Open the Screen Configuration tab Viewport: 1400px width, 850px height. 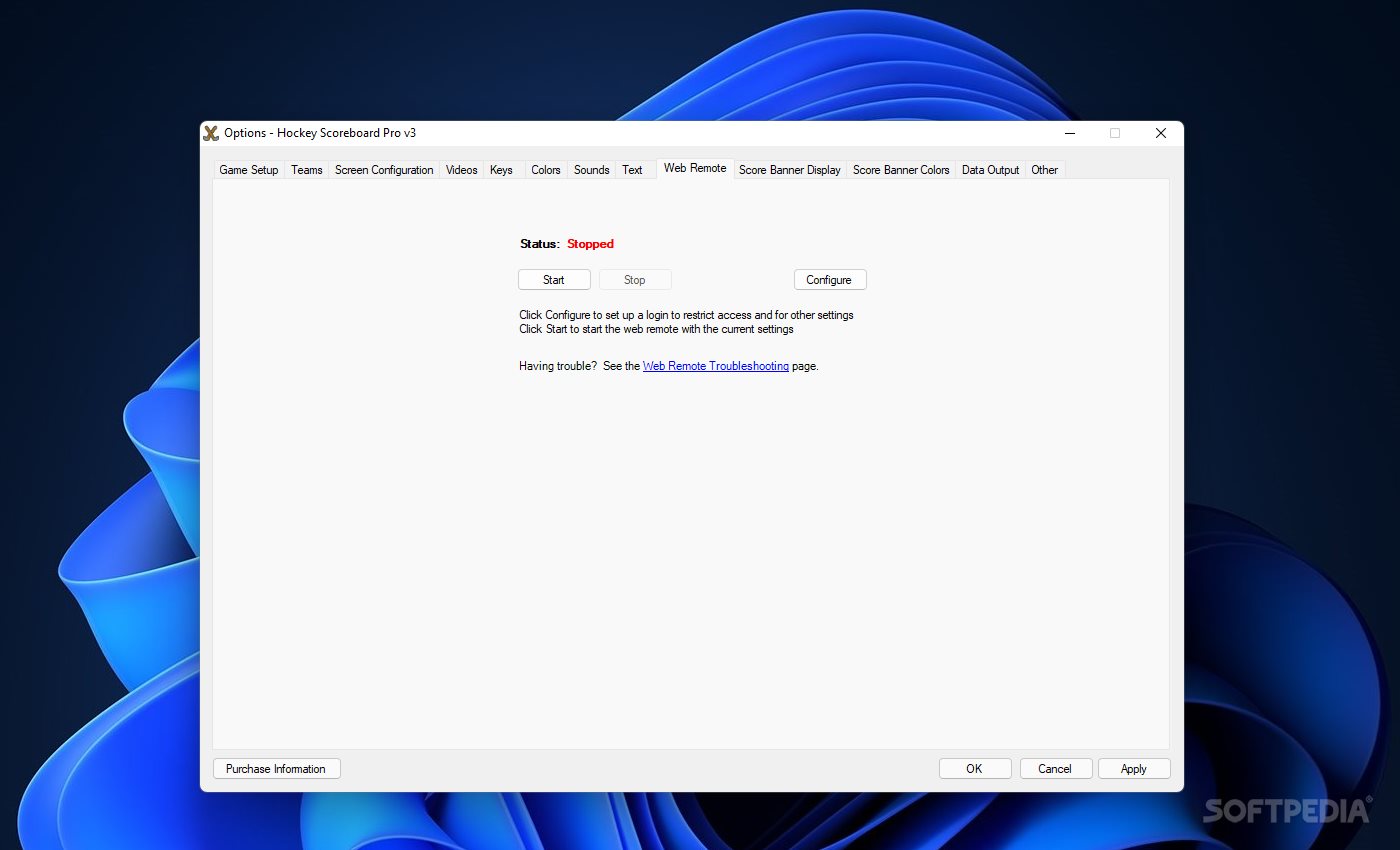(x=384, y=170)
